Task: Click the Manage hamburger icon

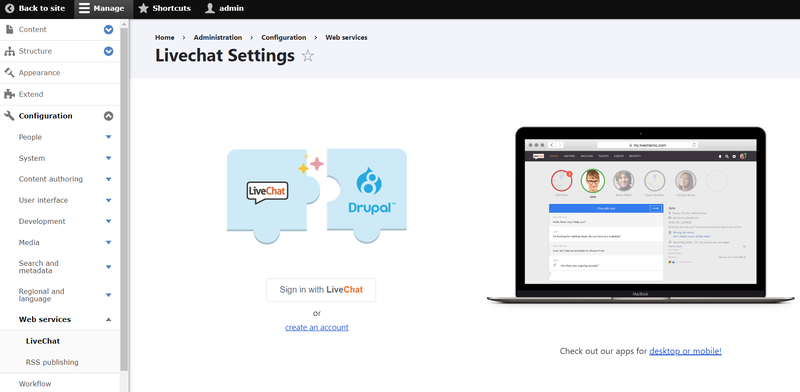Action: pos(84,8)
